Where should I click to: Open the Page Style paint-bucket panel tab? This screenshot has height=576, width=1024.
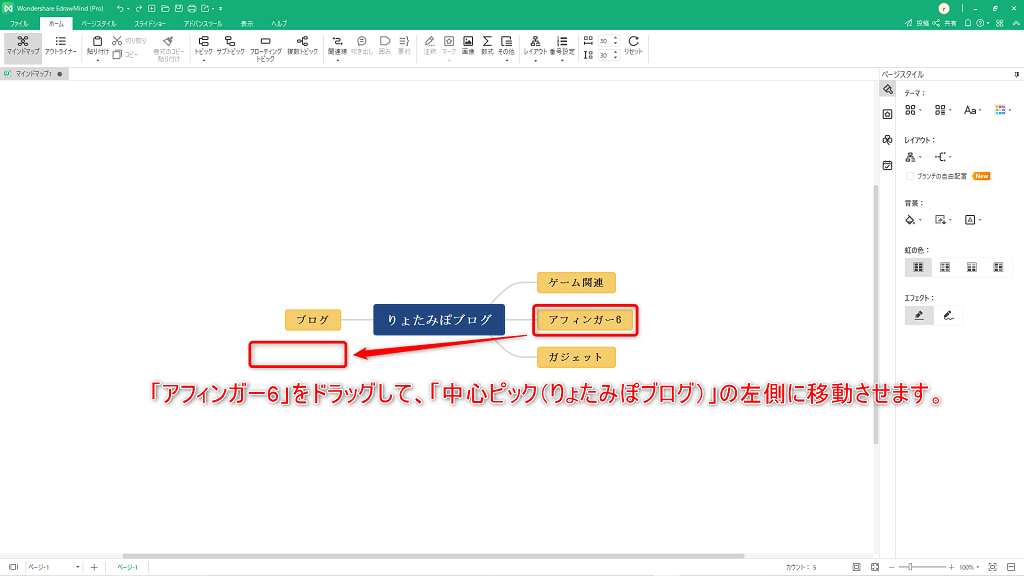tap(888, 89)
